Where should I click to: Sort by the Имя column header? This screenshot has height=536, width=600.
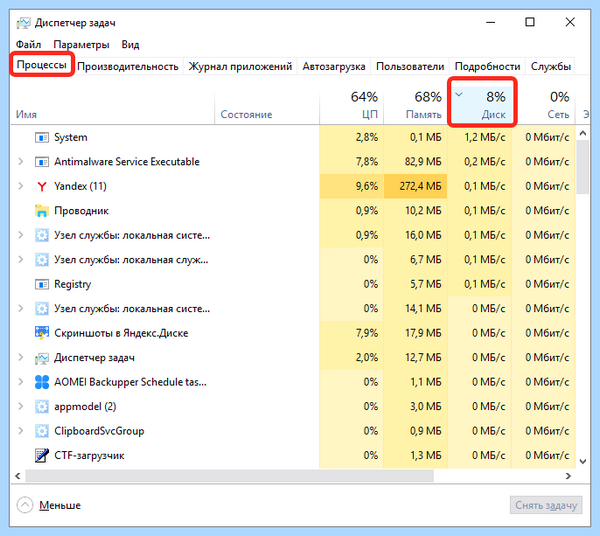coord(112,107)
